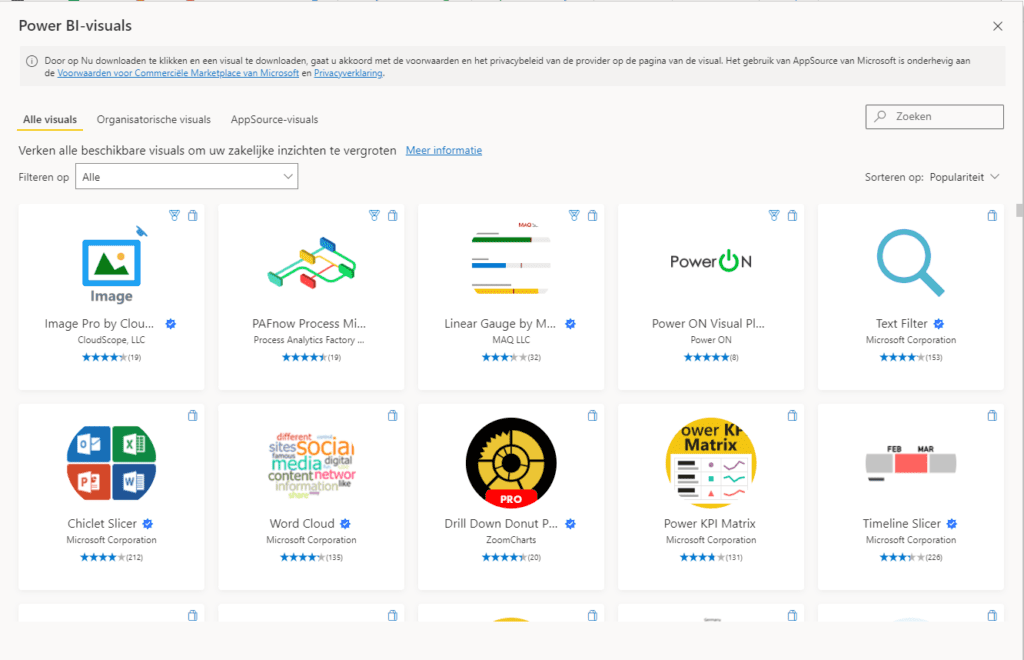Click the "Word Cloud" title text
This screenshot has height=660, width=1024.
302,524
